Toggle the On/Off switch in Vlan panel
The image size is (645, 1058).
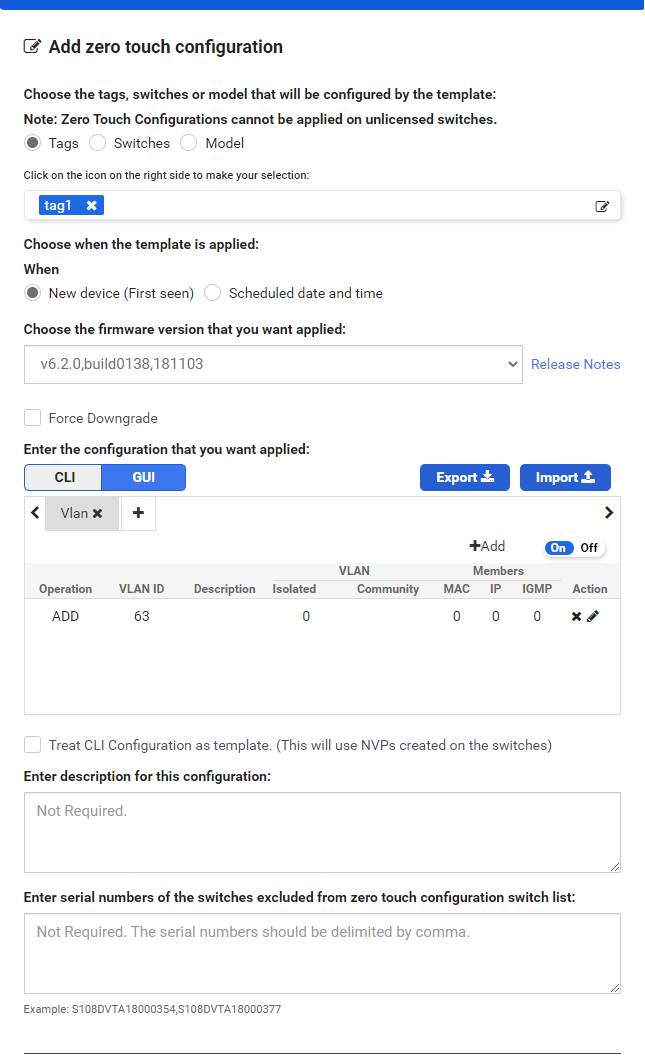(574, 548)
